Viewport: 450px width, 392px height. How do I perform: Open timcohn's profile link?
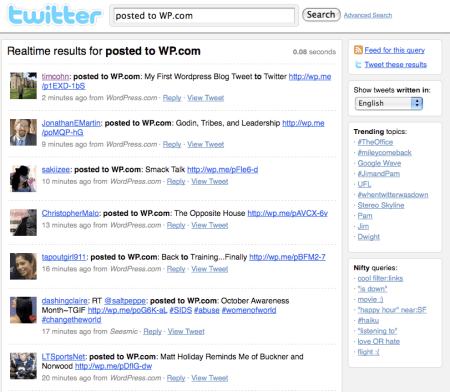(55, 77)
